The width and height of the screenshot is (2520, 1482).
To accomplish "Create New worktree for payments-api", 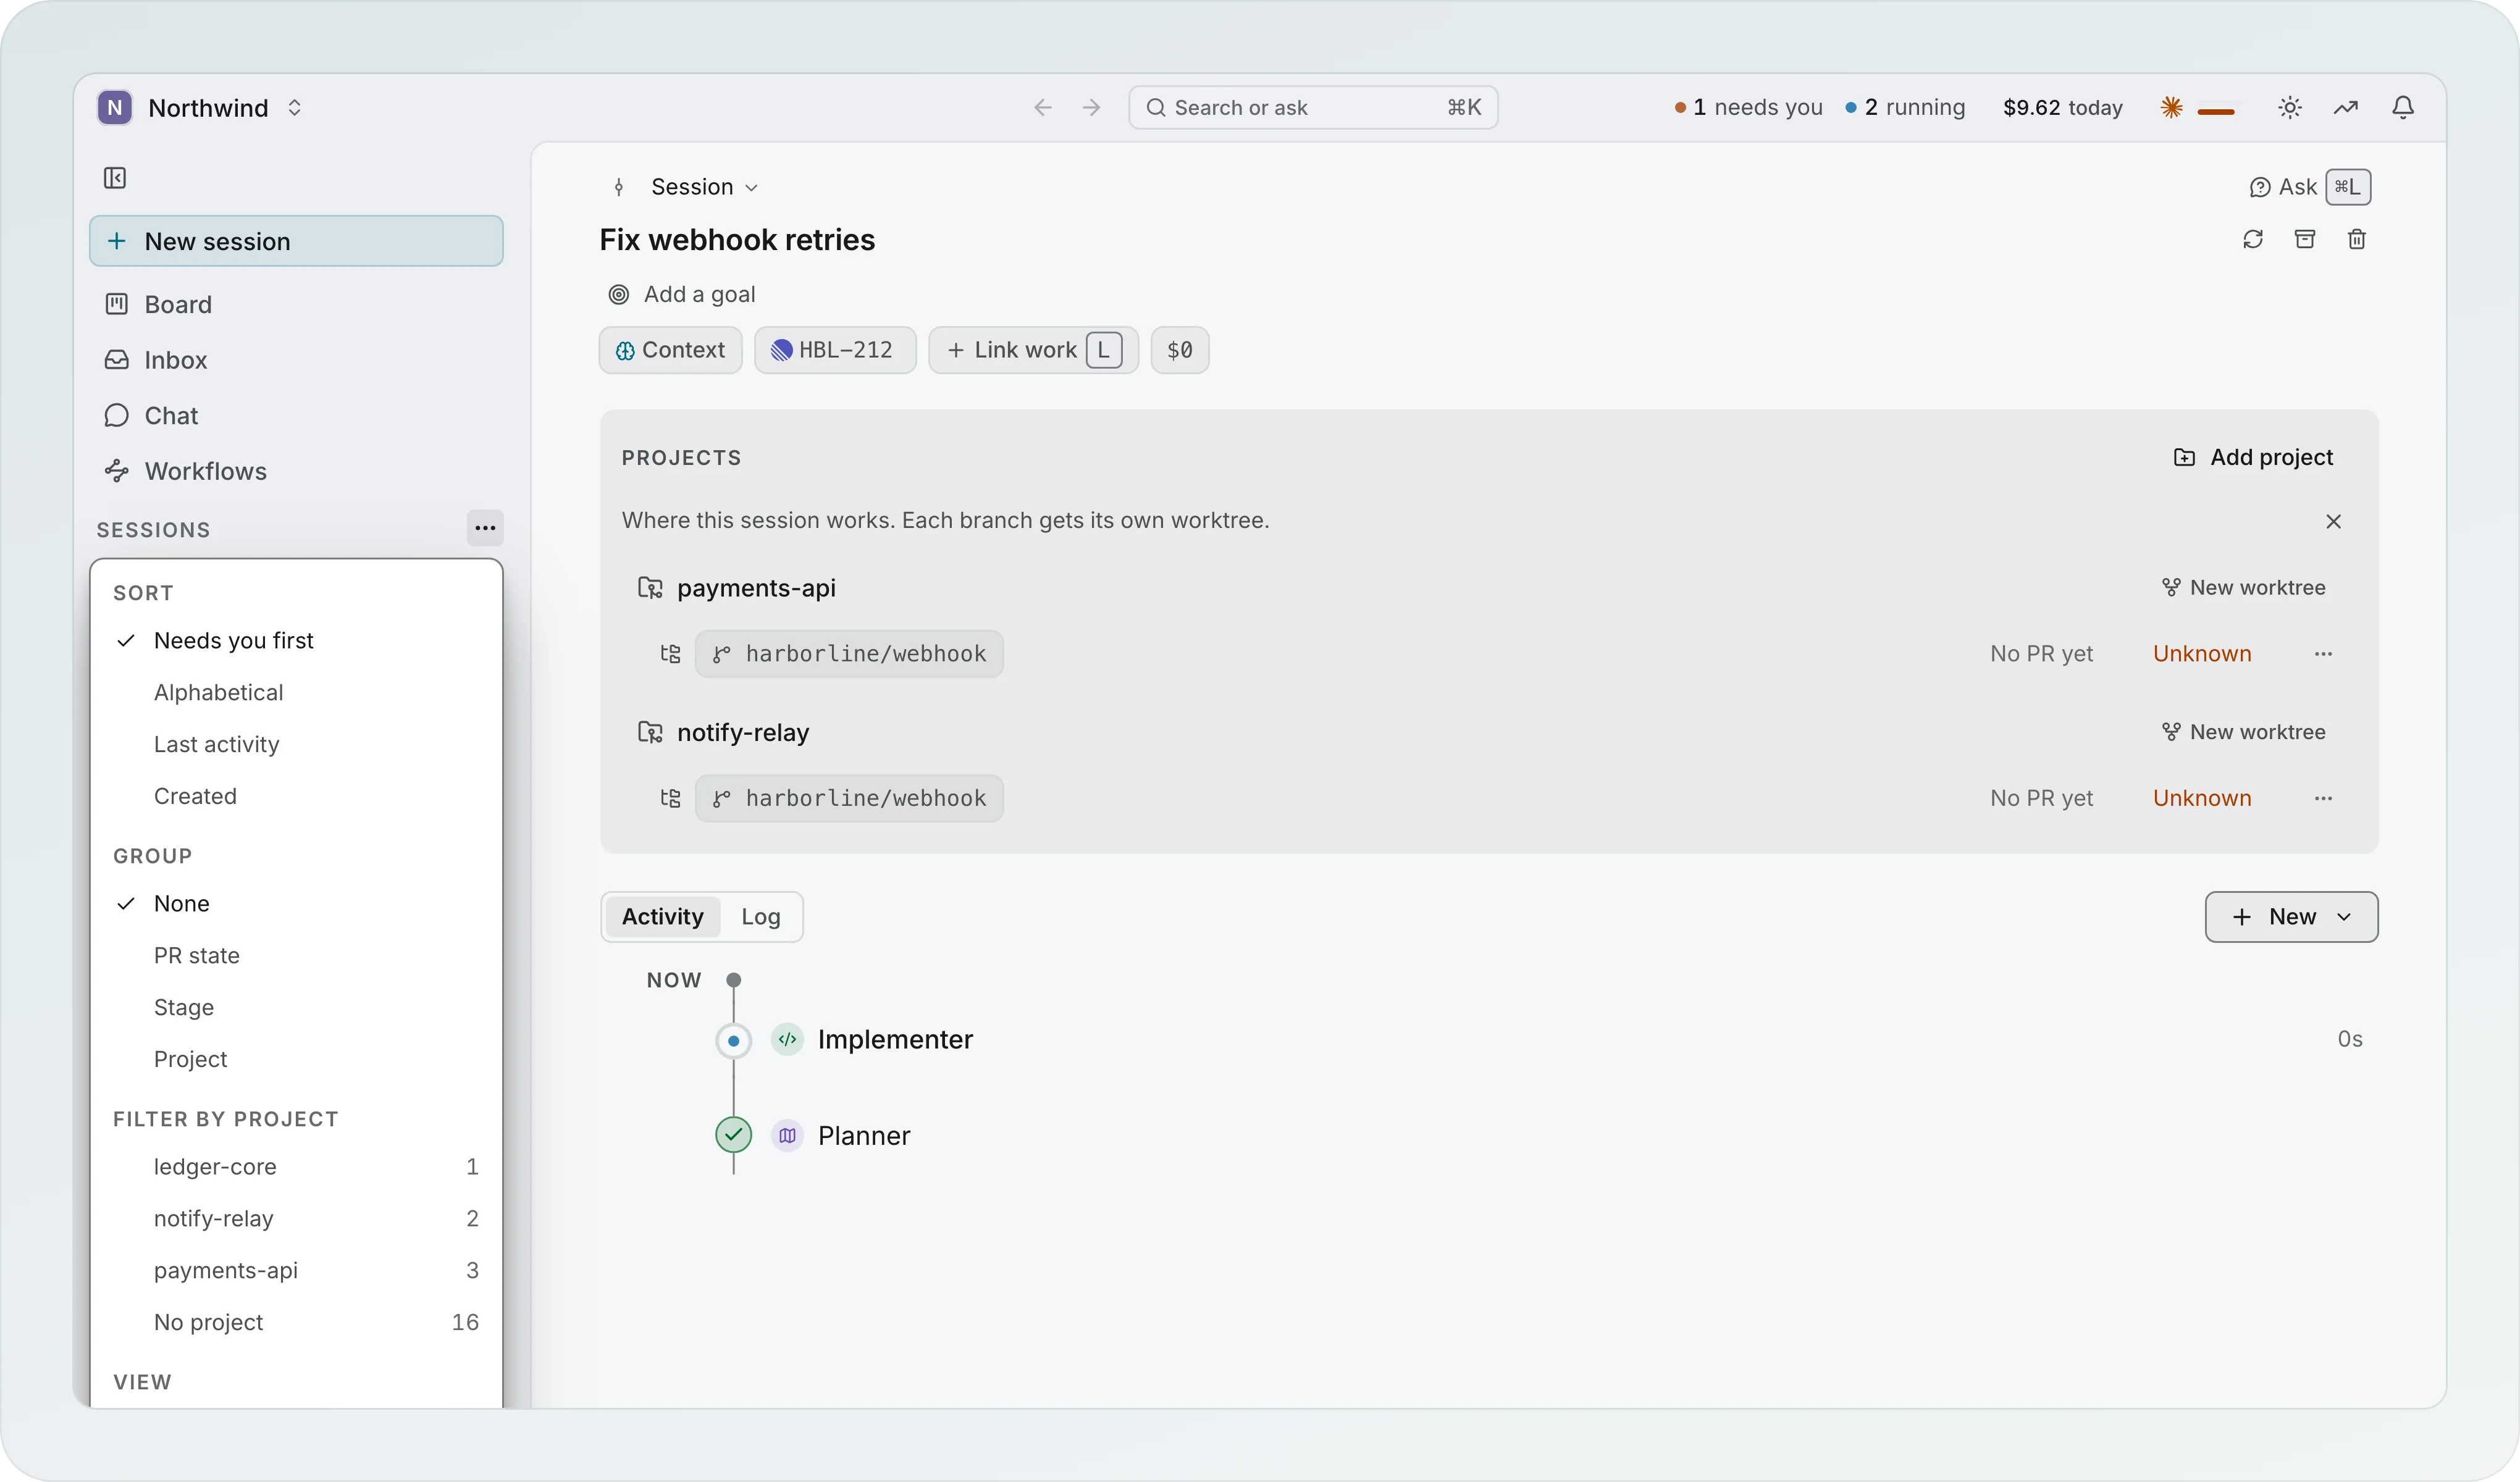I will point(2244,587).
